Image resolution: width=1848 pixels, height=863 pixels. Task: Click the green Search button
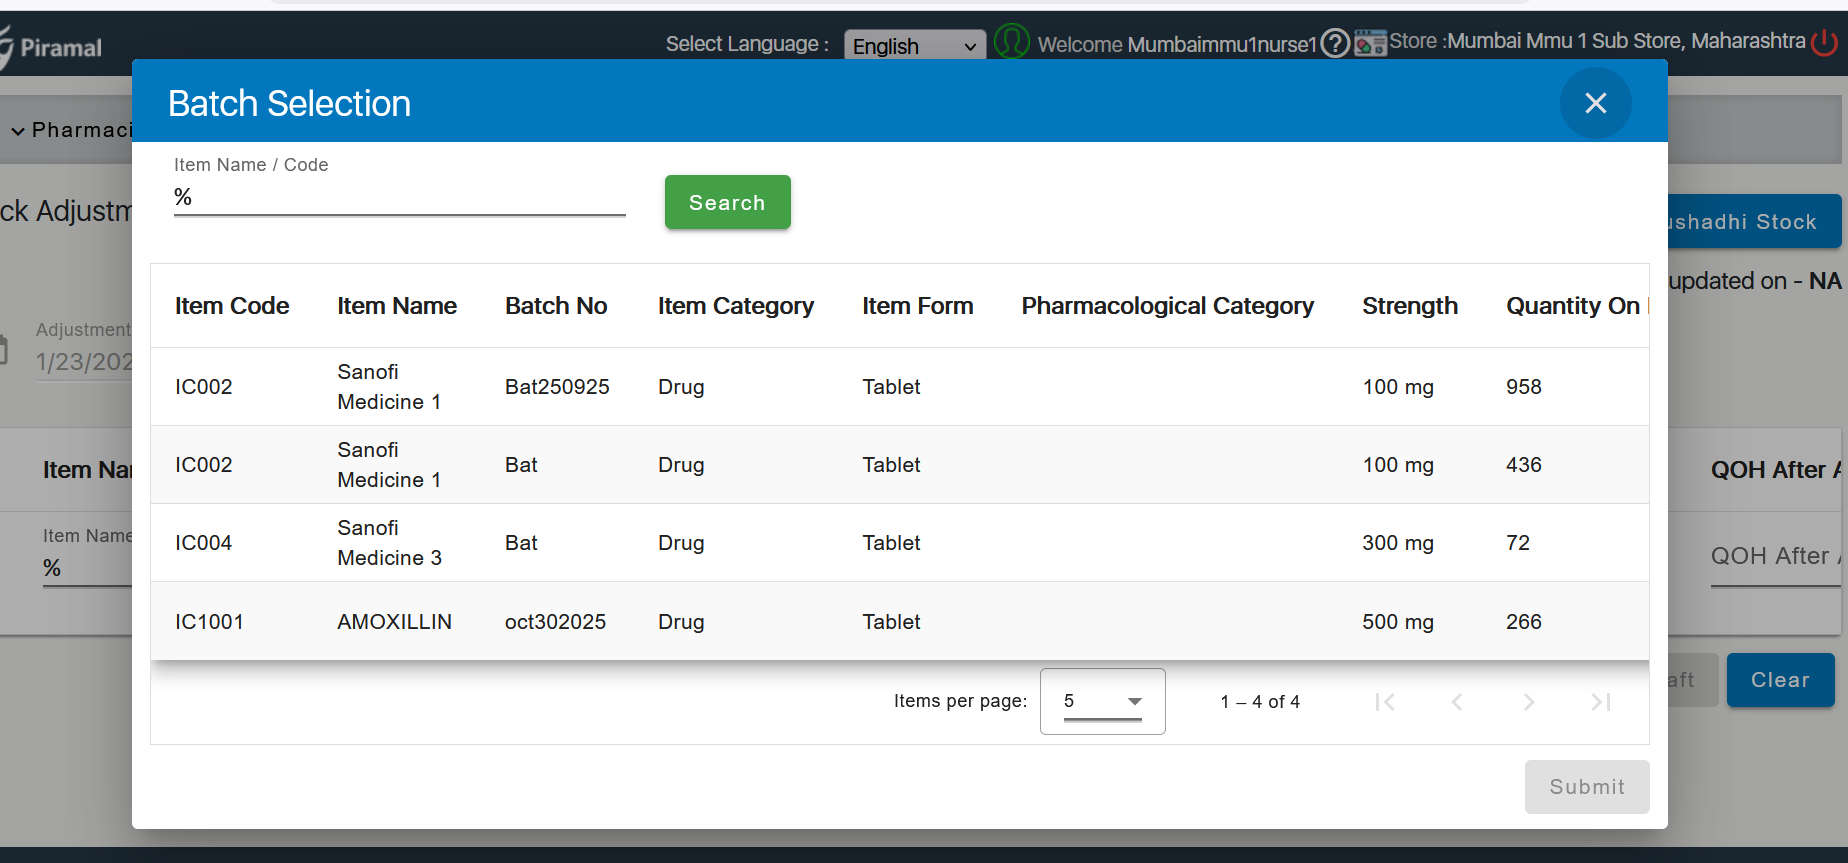pyautogui.click(x=727, y=202)
